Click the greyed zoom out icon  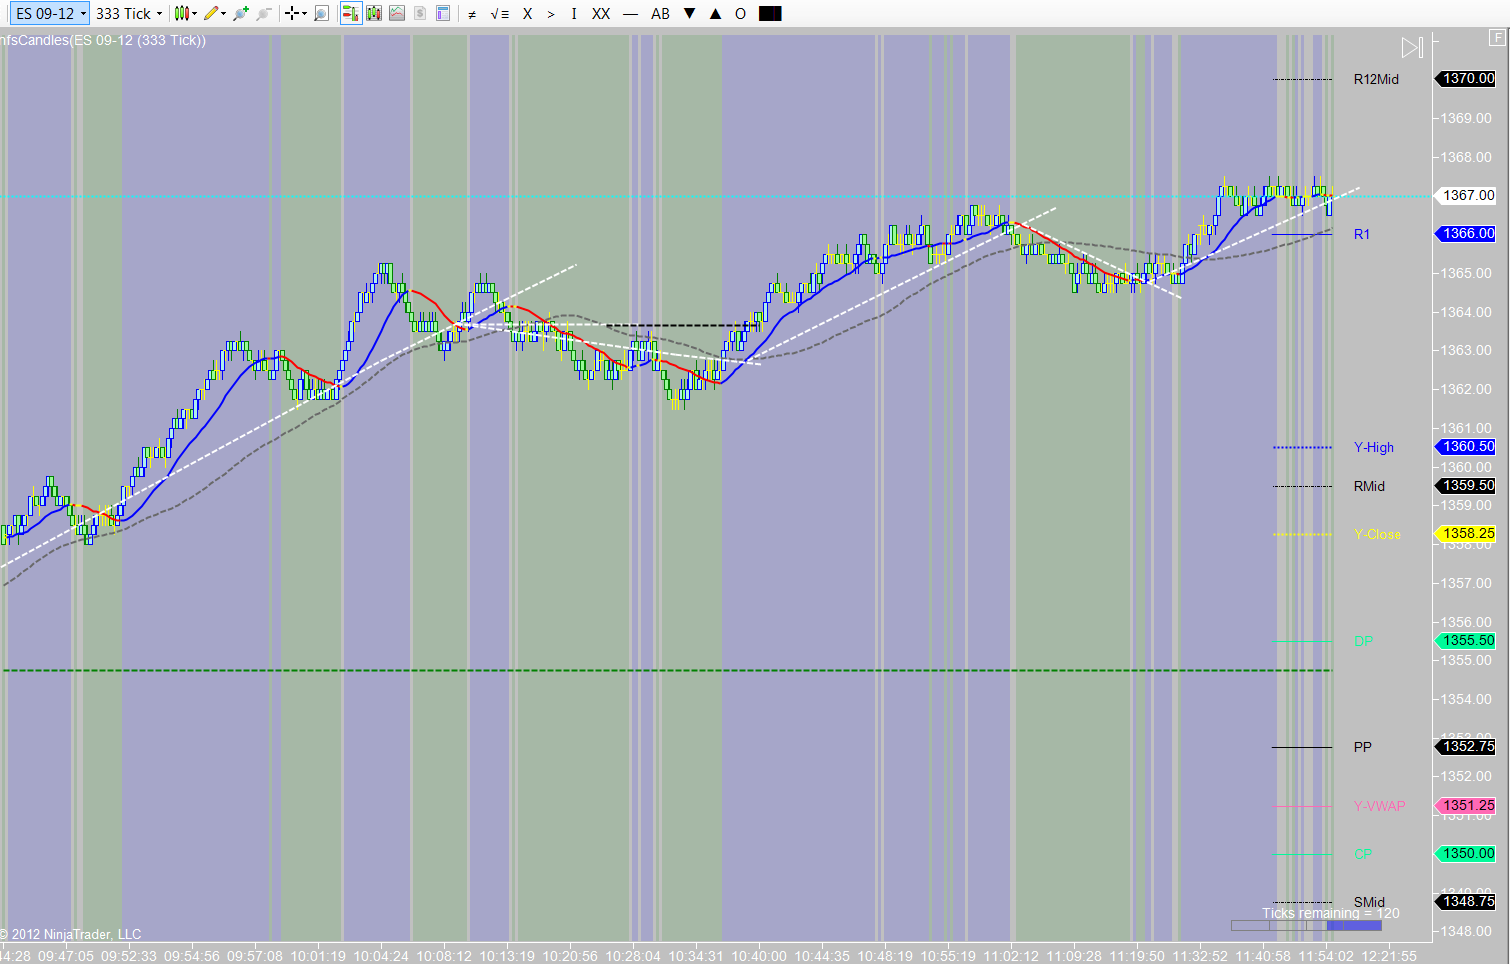(263, 14)
